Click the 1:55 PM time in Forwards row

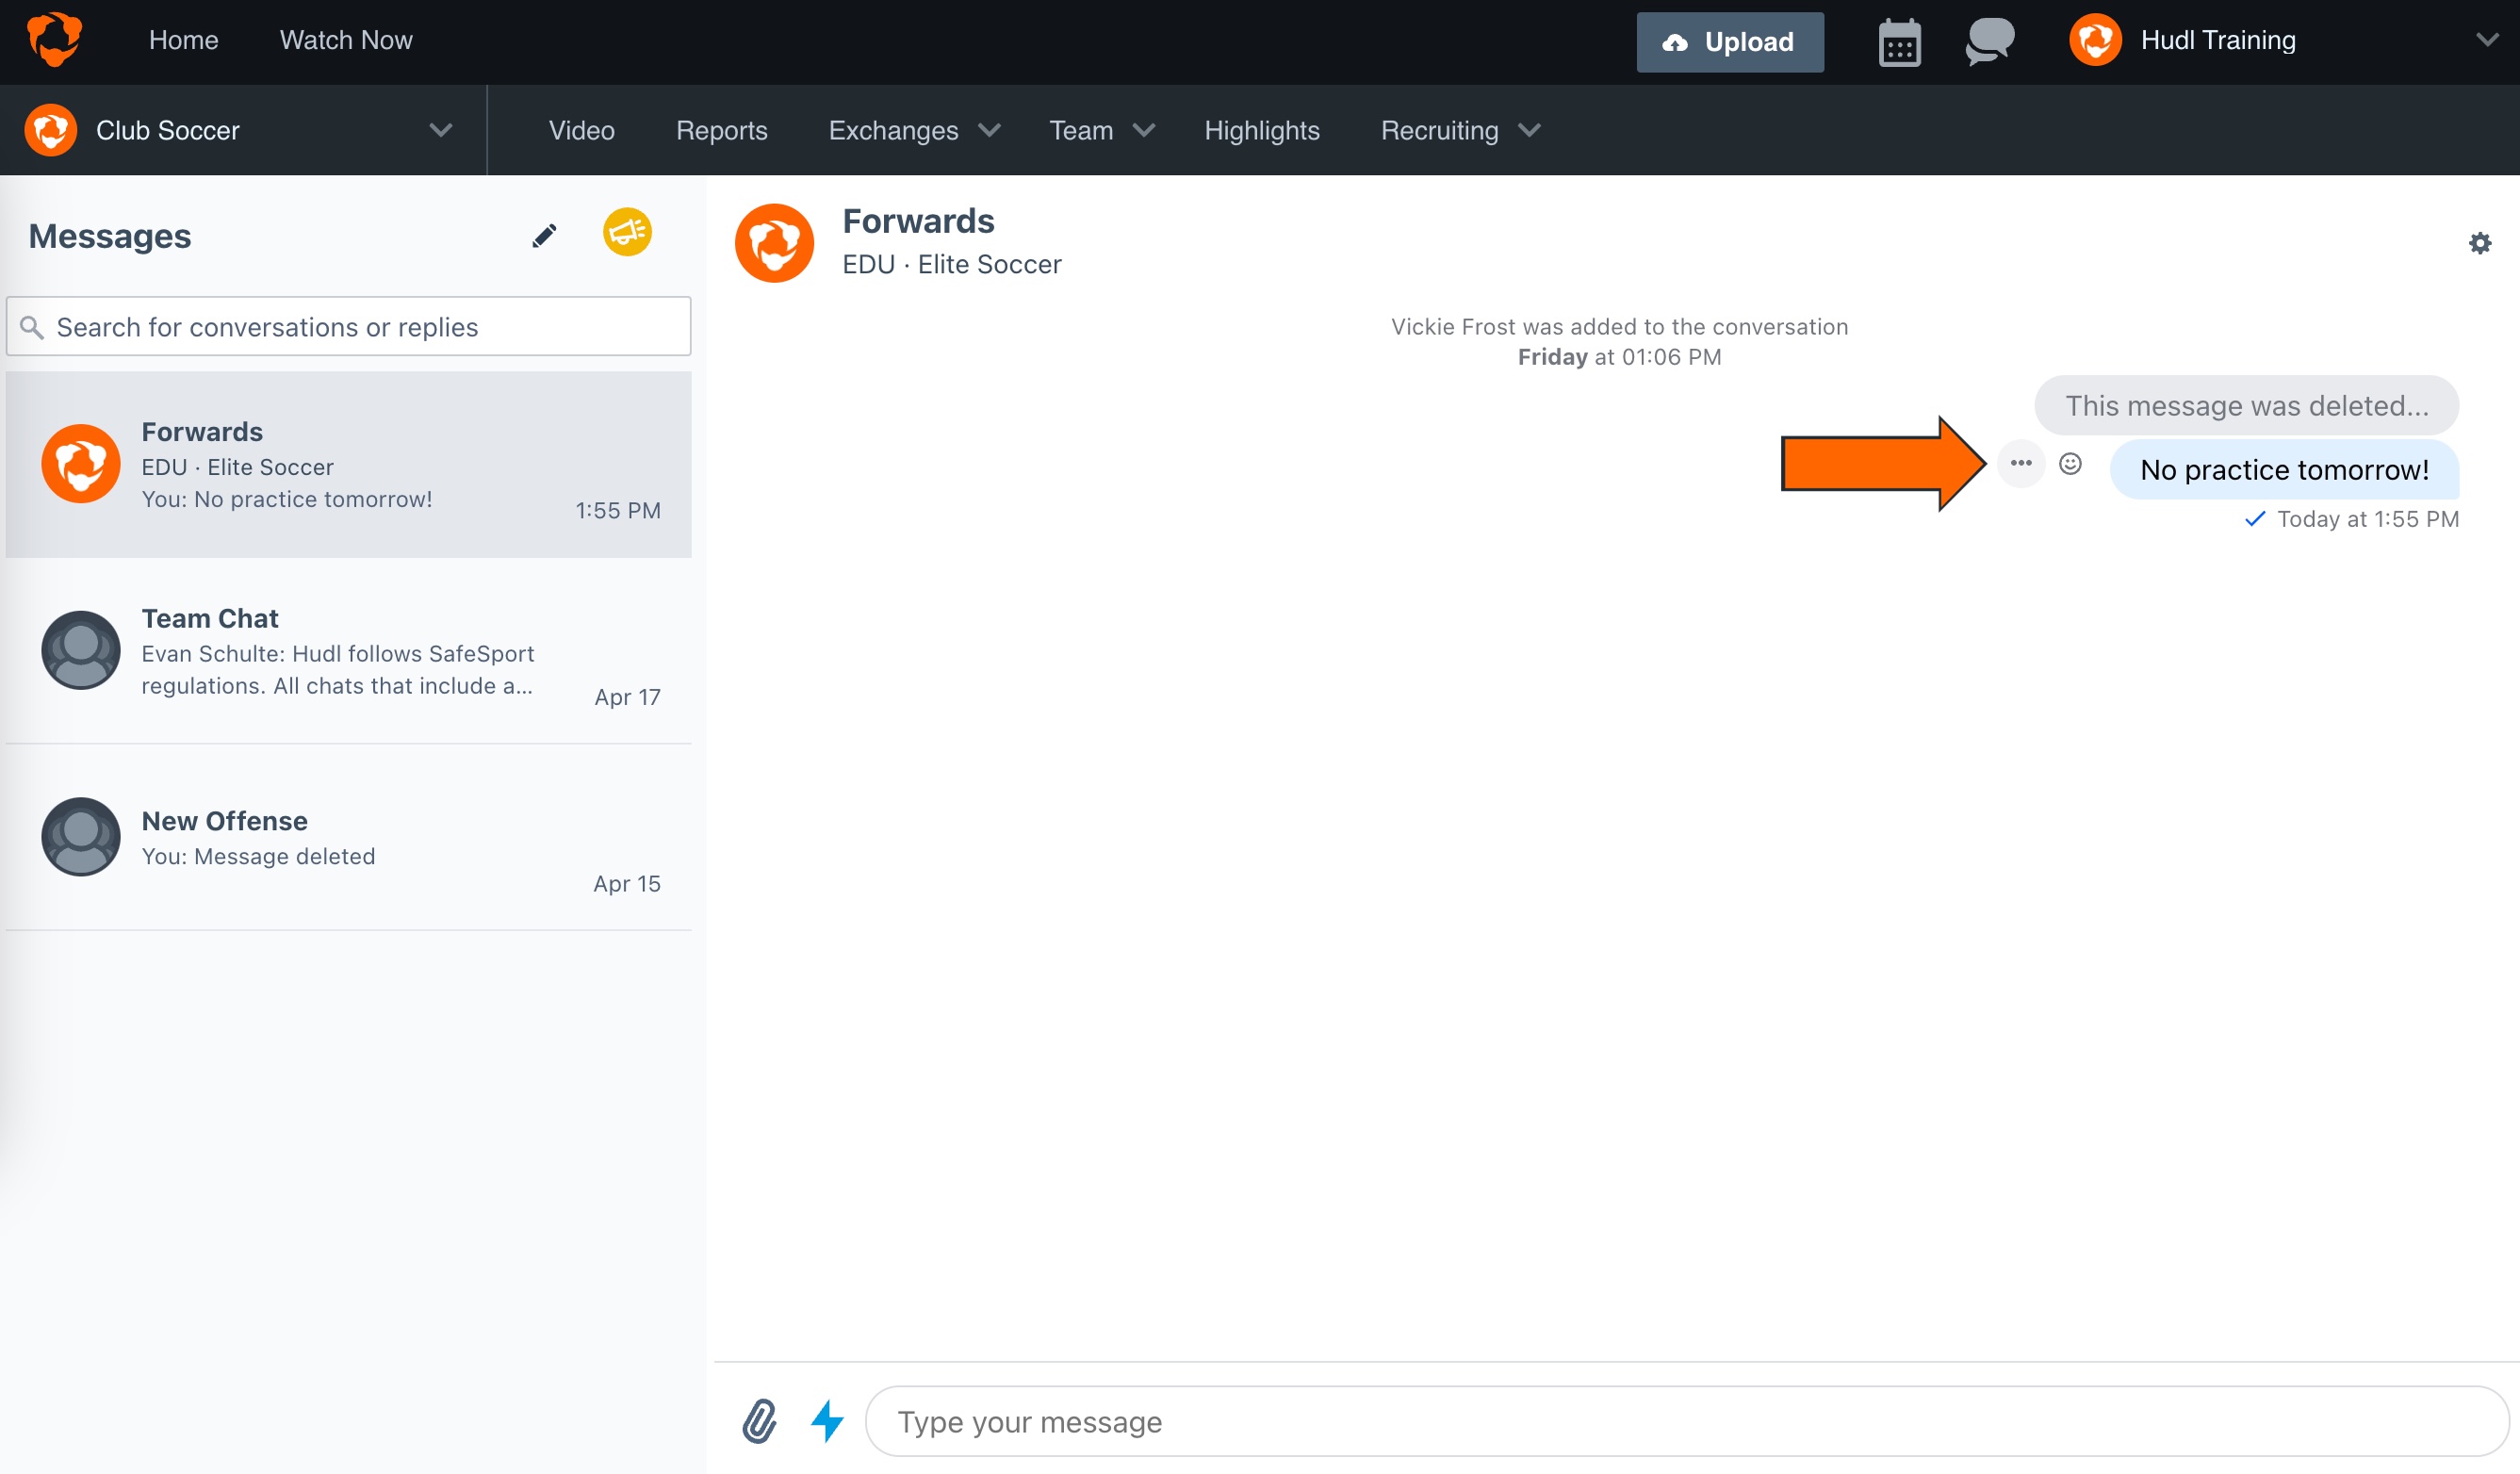click(x=618, y=511)
